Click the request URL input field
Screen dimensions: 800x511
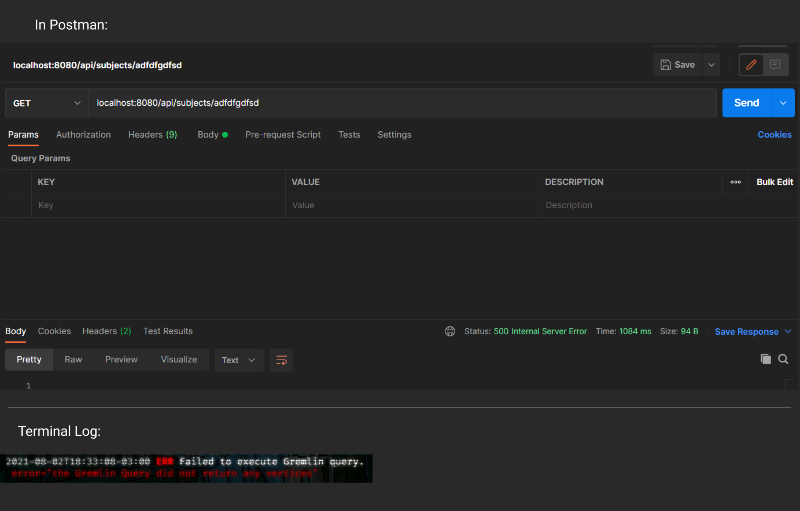click(x=403, y=103)
